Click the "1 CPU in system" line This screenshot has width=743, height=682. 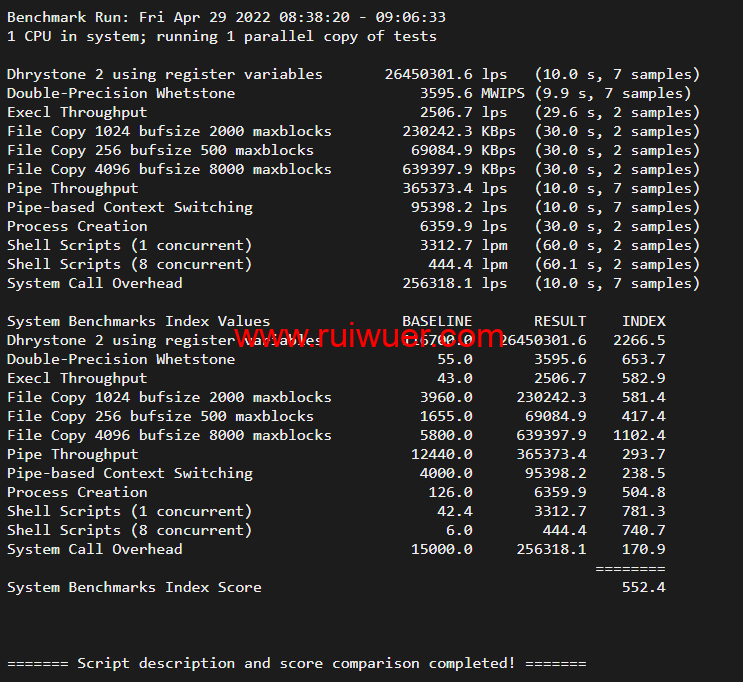(x=221, y=36)
